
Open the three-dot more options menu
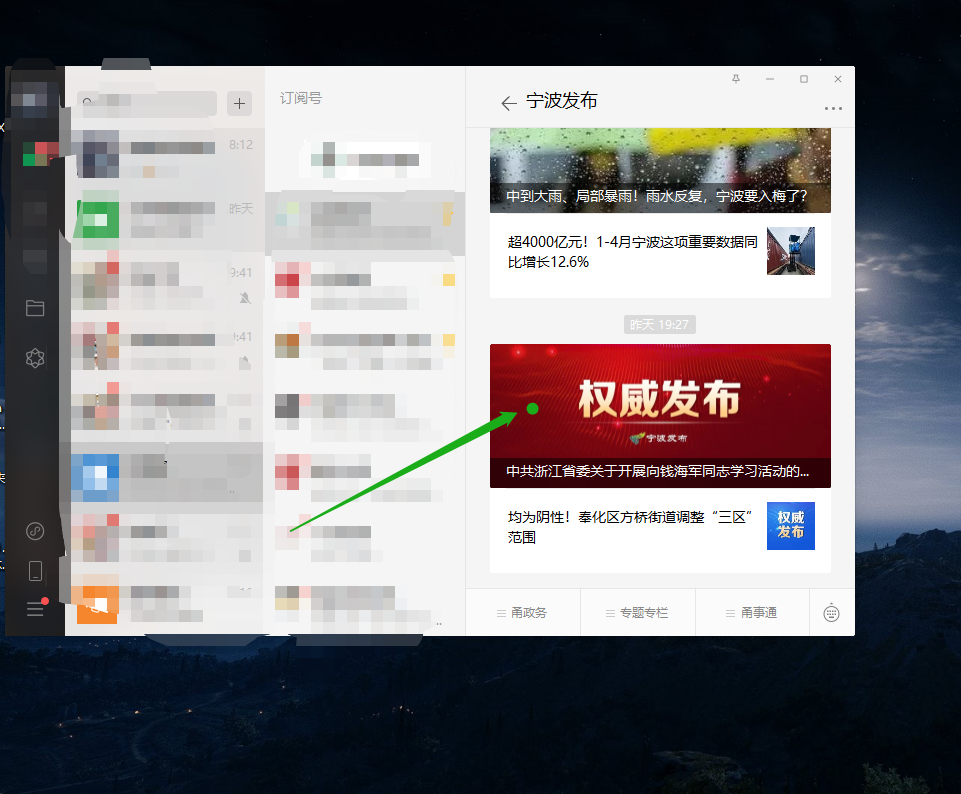(x=833, y=108)
